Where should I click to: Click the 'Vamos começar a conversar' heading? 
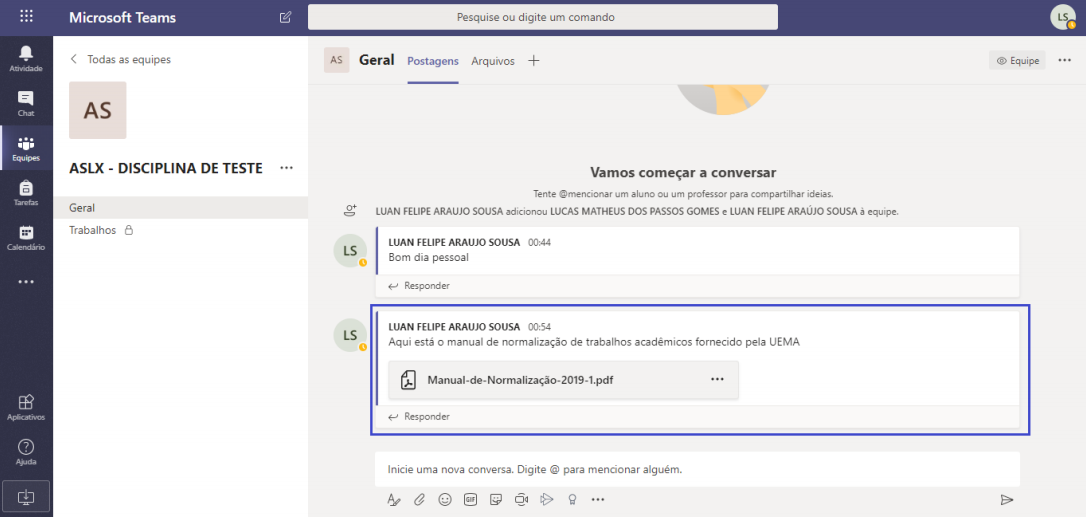(x=684, y=172)
